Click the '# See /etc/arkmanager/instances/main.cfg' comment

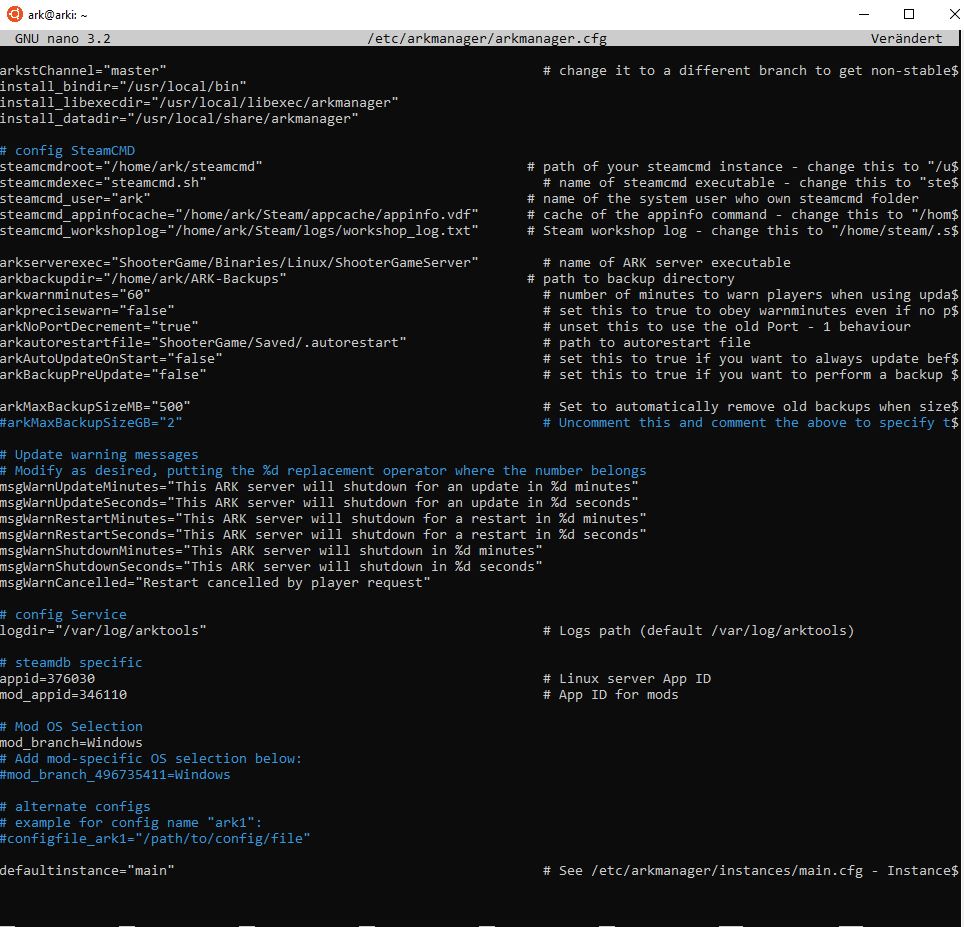click(751, 870)
